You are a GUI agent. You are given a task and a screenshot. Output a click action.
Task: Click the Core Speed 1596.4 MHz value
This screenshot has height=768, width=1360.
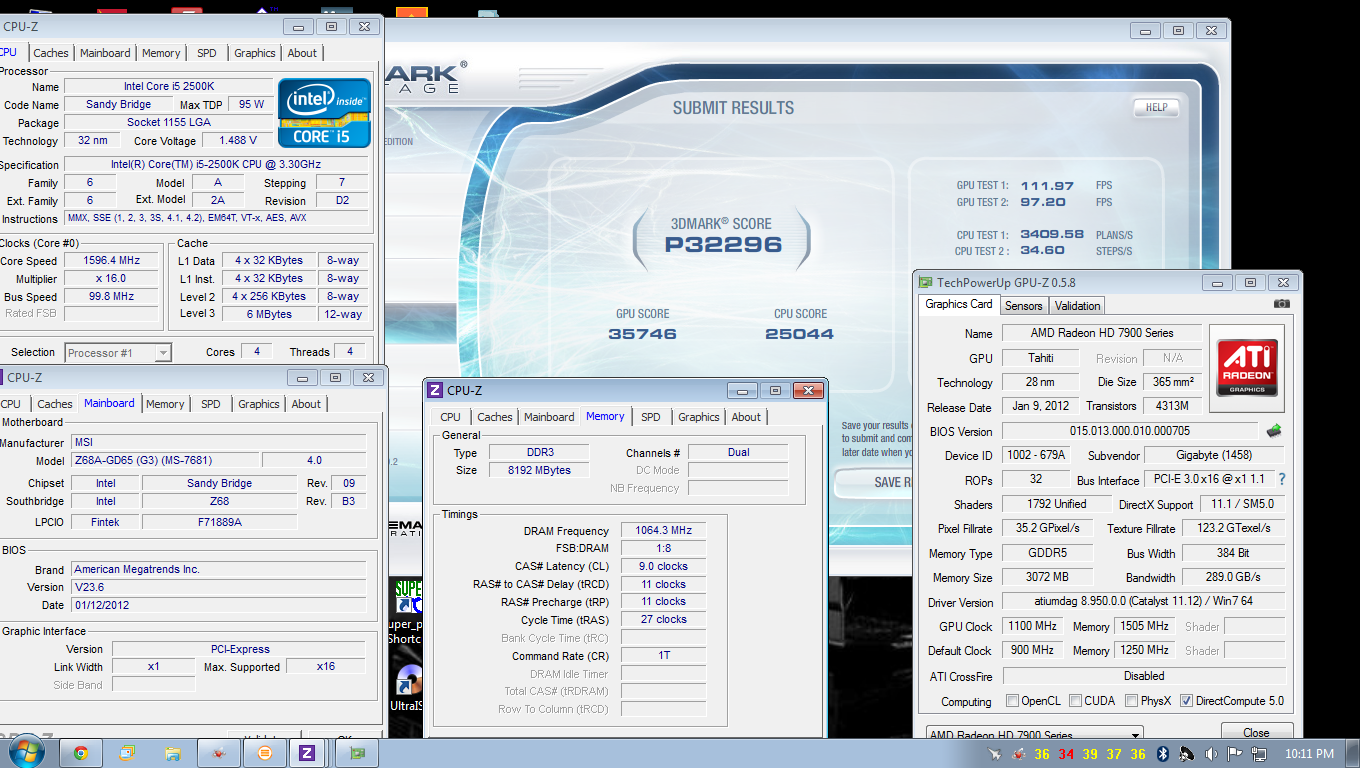[111, 260]
